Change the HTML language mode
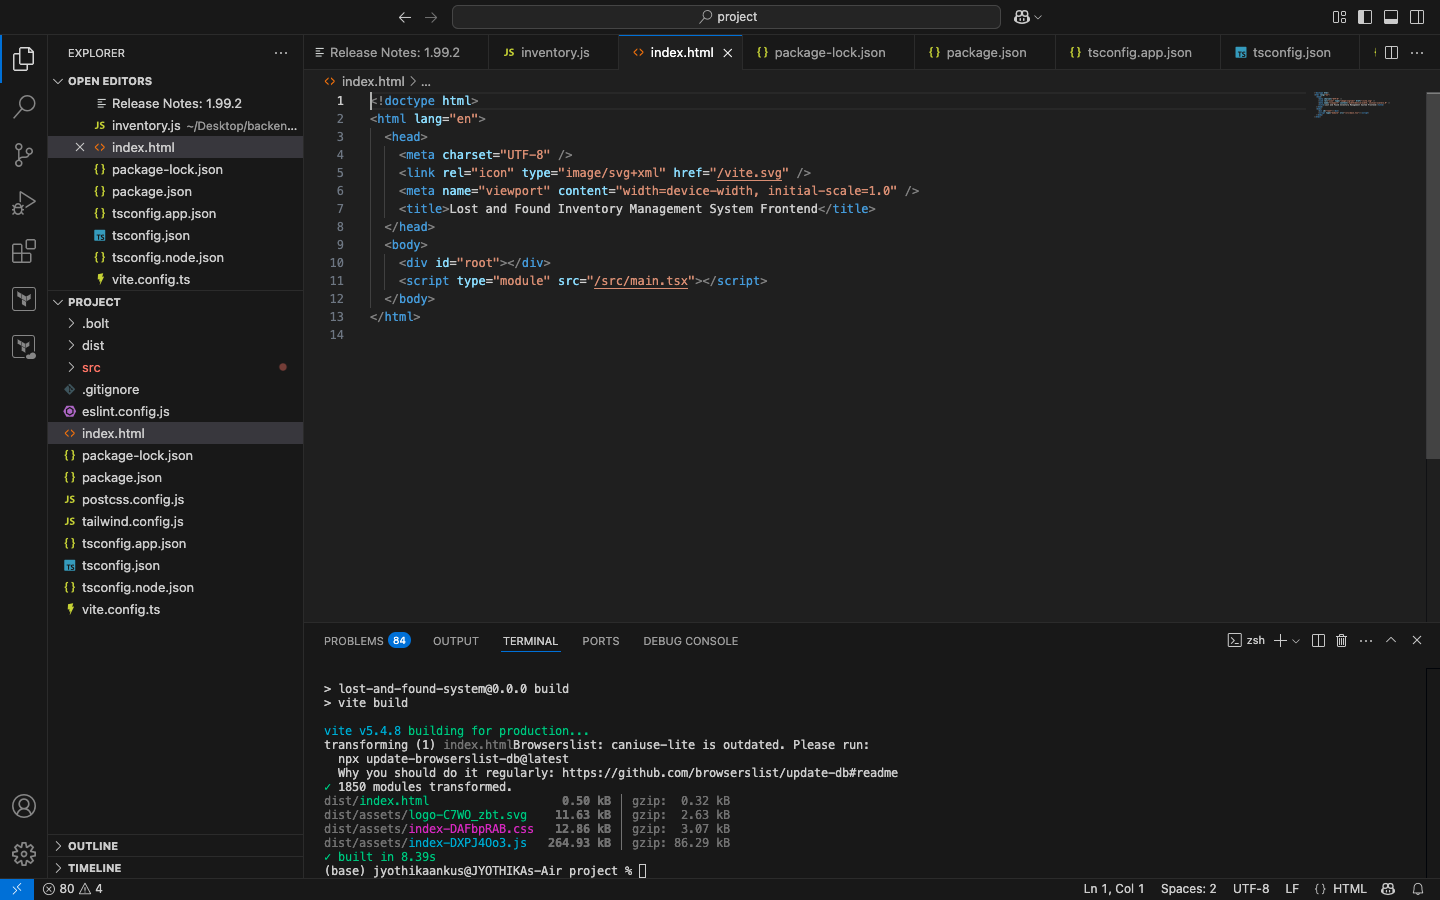The image size is (1440, 900). [x=1349, y=889]
